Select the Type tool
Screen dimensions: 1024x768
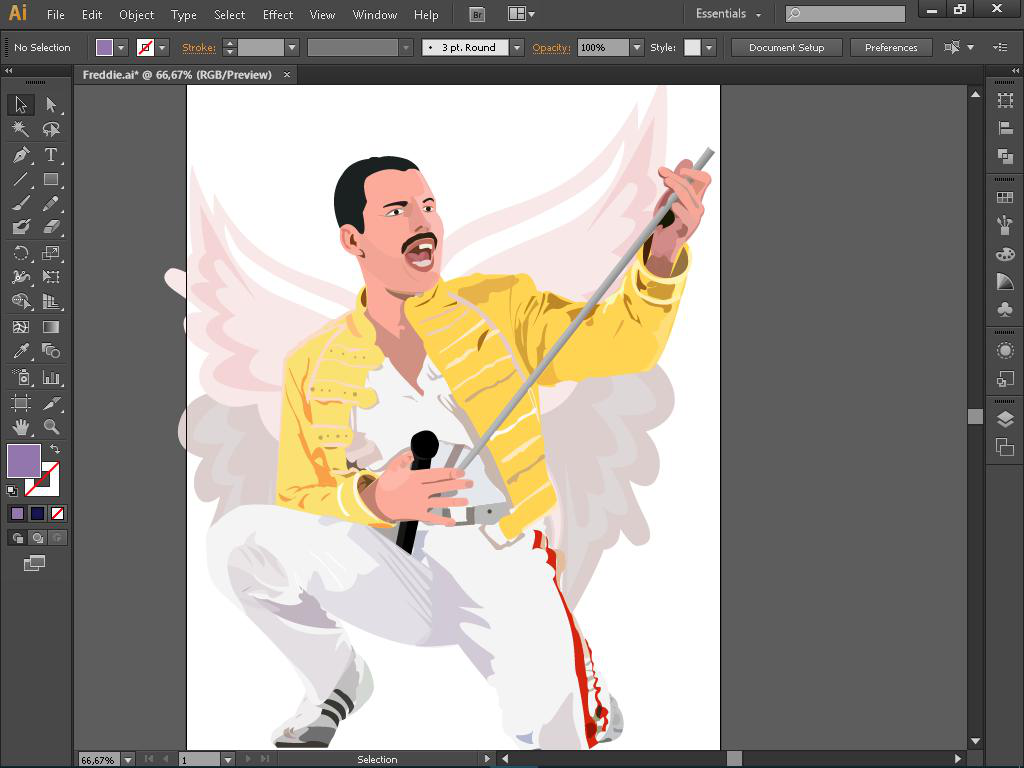tap(51, 155)
